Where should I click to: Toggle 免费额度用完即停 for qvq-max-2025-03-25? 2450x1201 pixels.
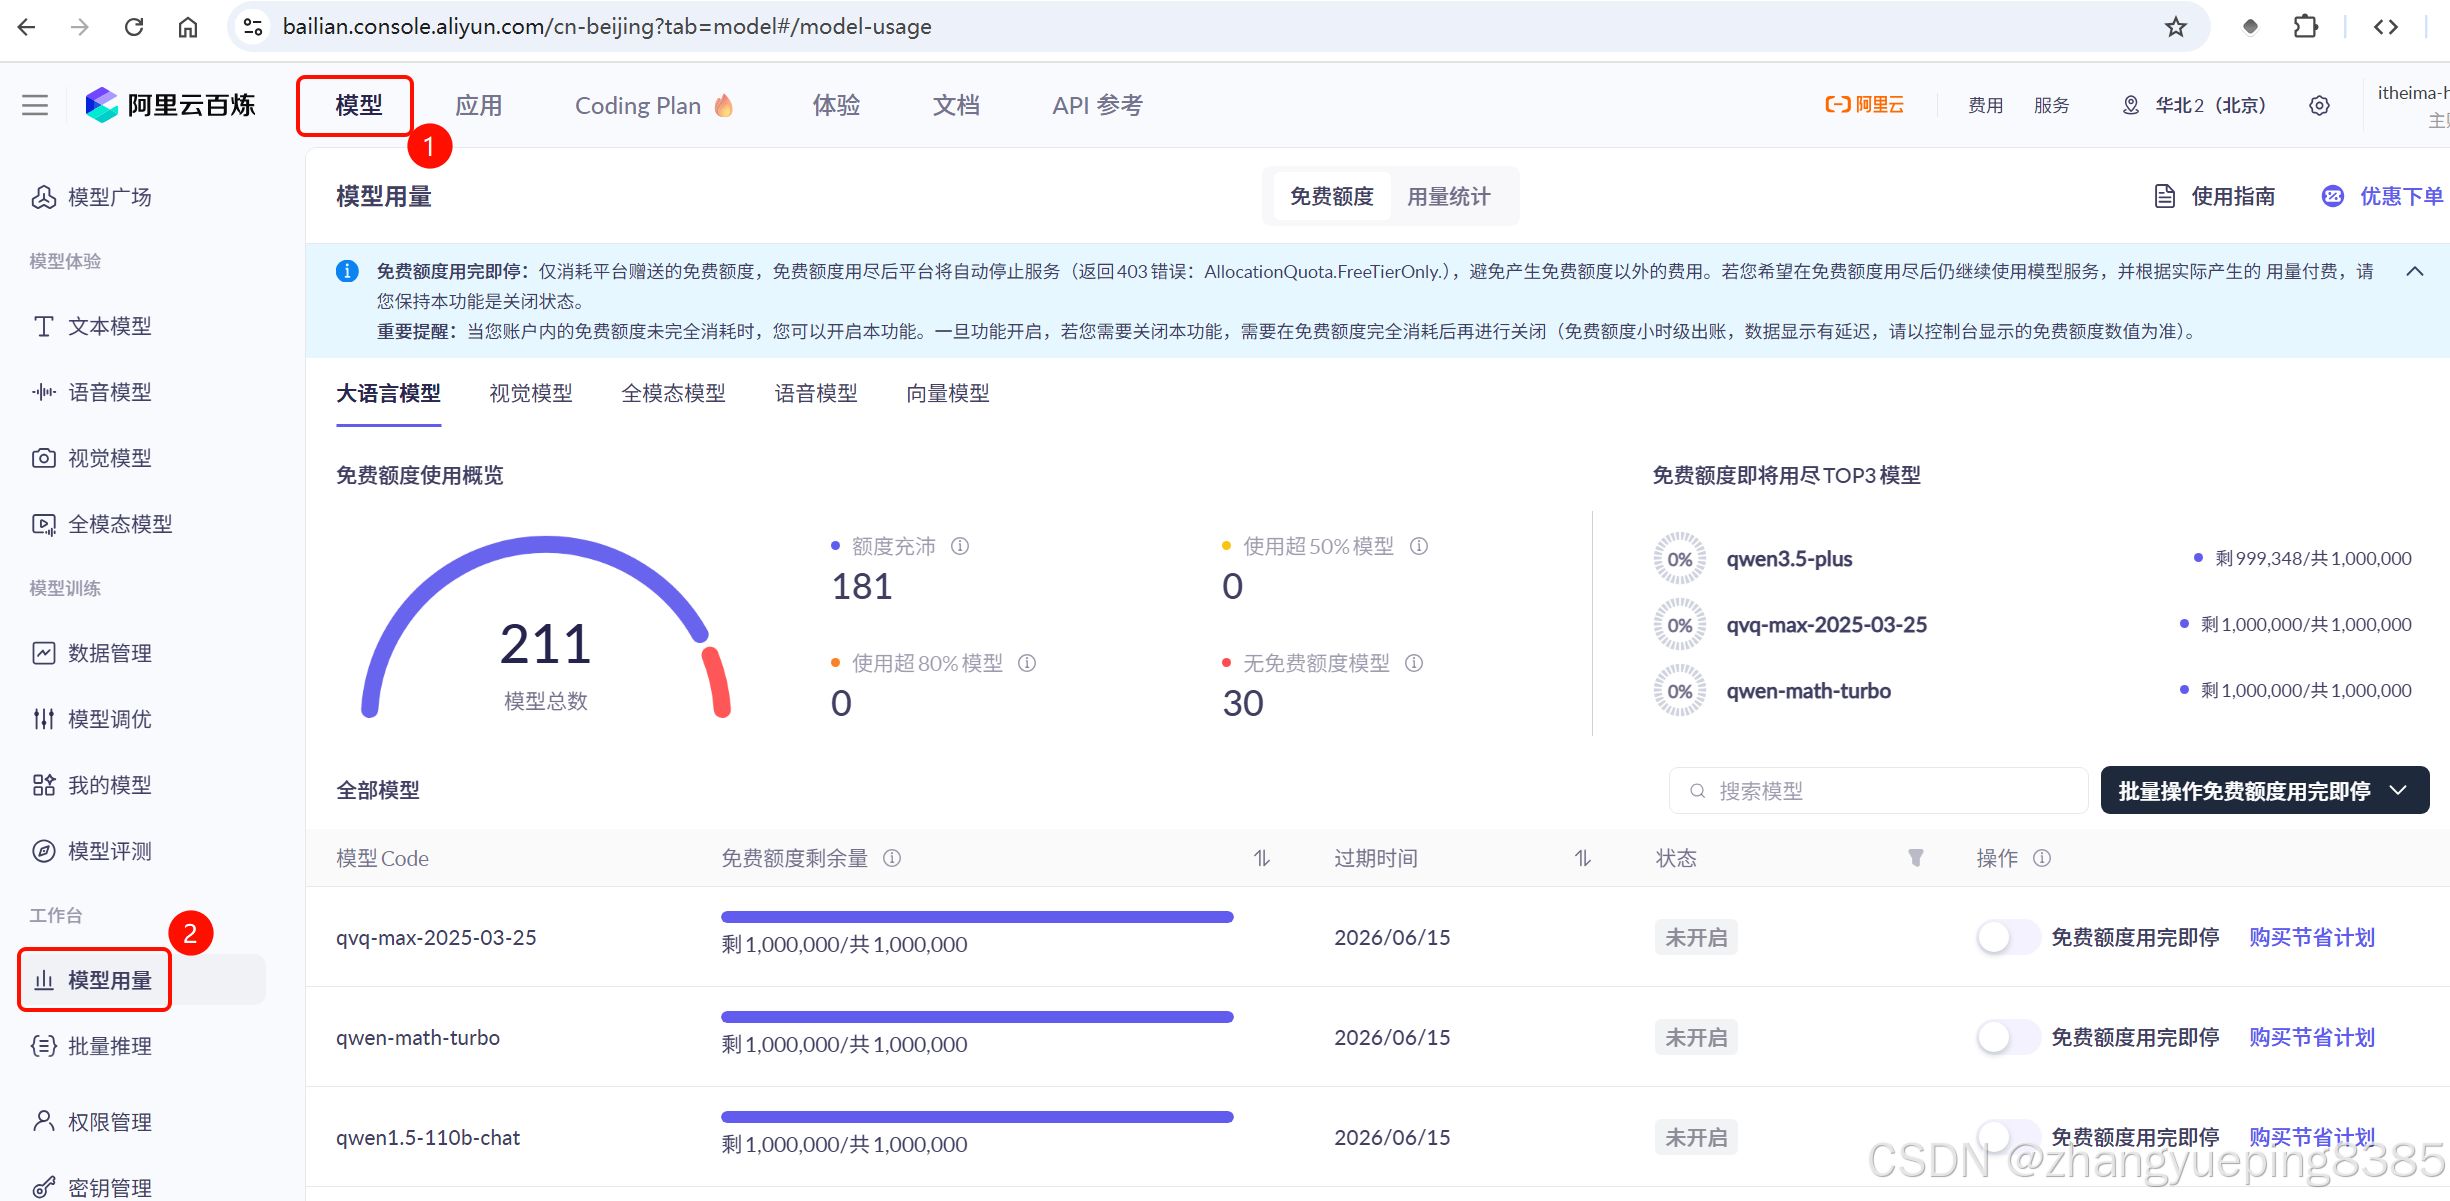point(2006,937)
